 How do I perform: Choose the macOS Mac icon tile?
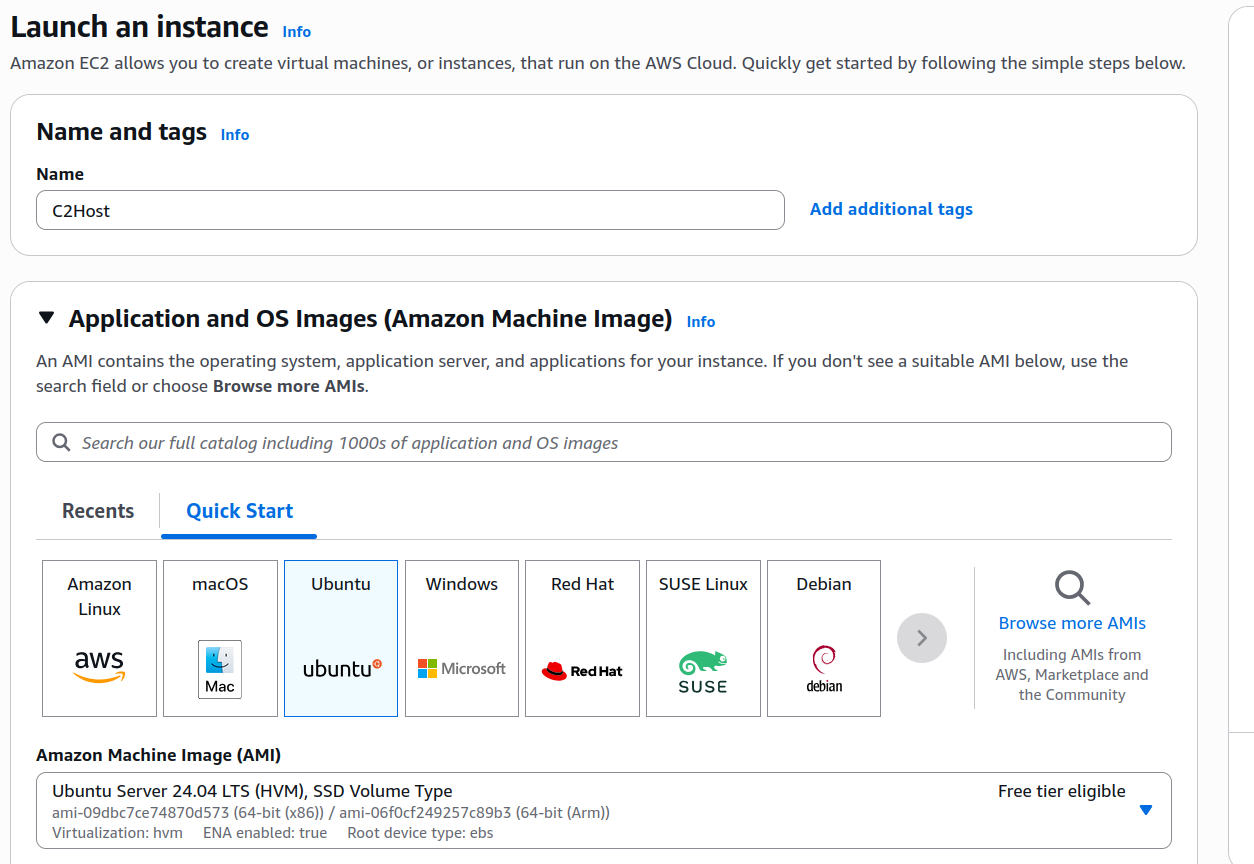[220, 638]
